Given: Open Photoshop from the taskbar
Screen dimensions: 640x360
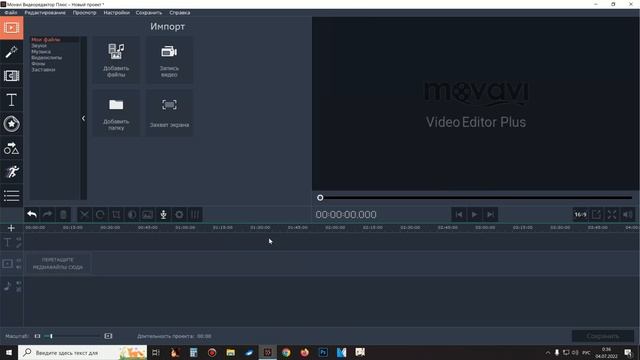Looking at the screenshot, I should 323,352.
